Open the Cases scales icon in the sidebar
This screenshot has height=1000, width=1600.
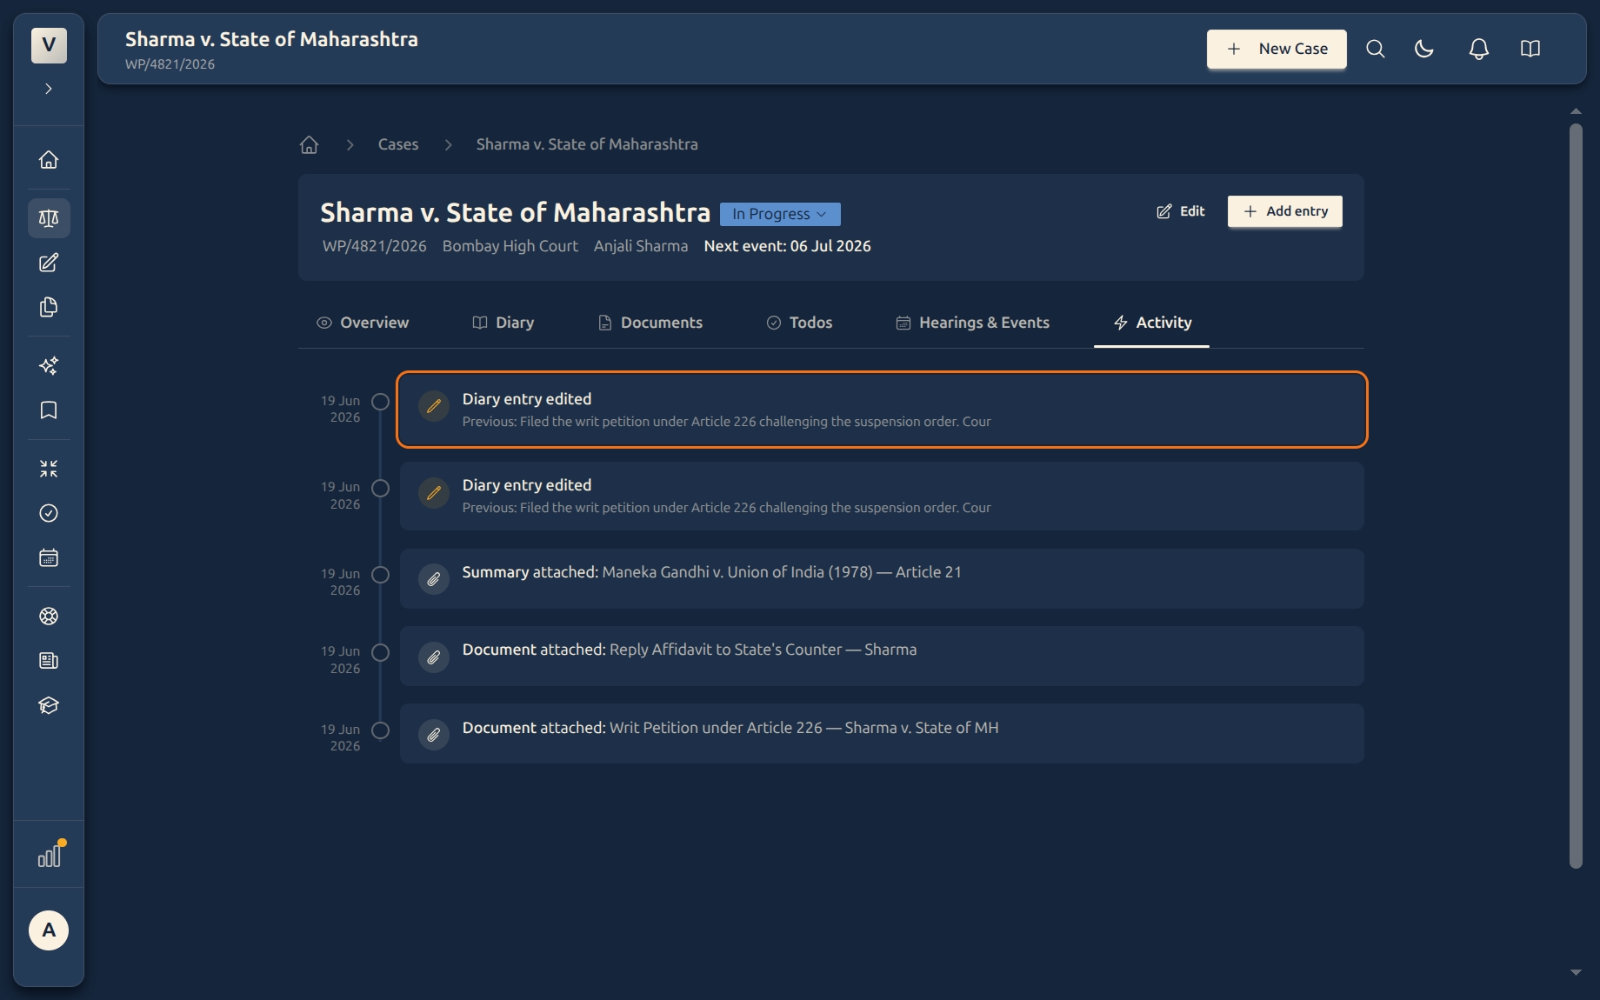tap(48, 218)
